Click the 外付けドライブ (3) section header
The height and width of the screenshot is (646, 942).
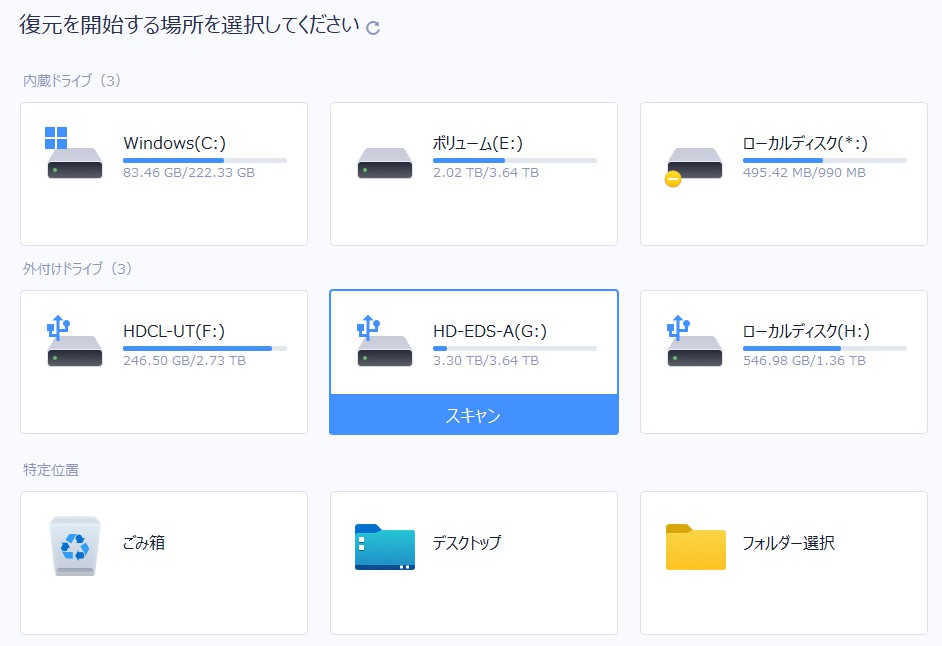[77, 269]
